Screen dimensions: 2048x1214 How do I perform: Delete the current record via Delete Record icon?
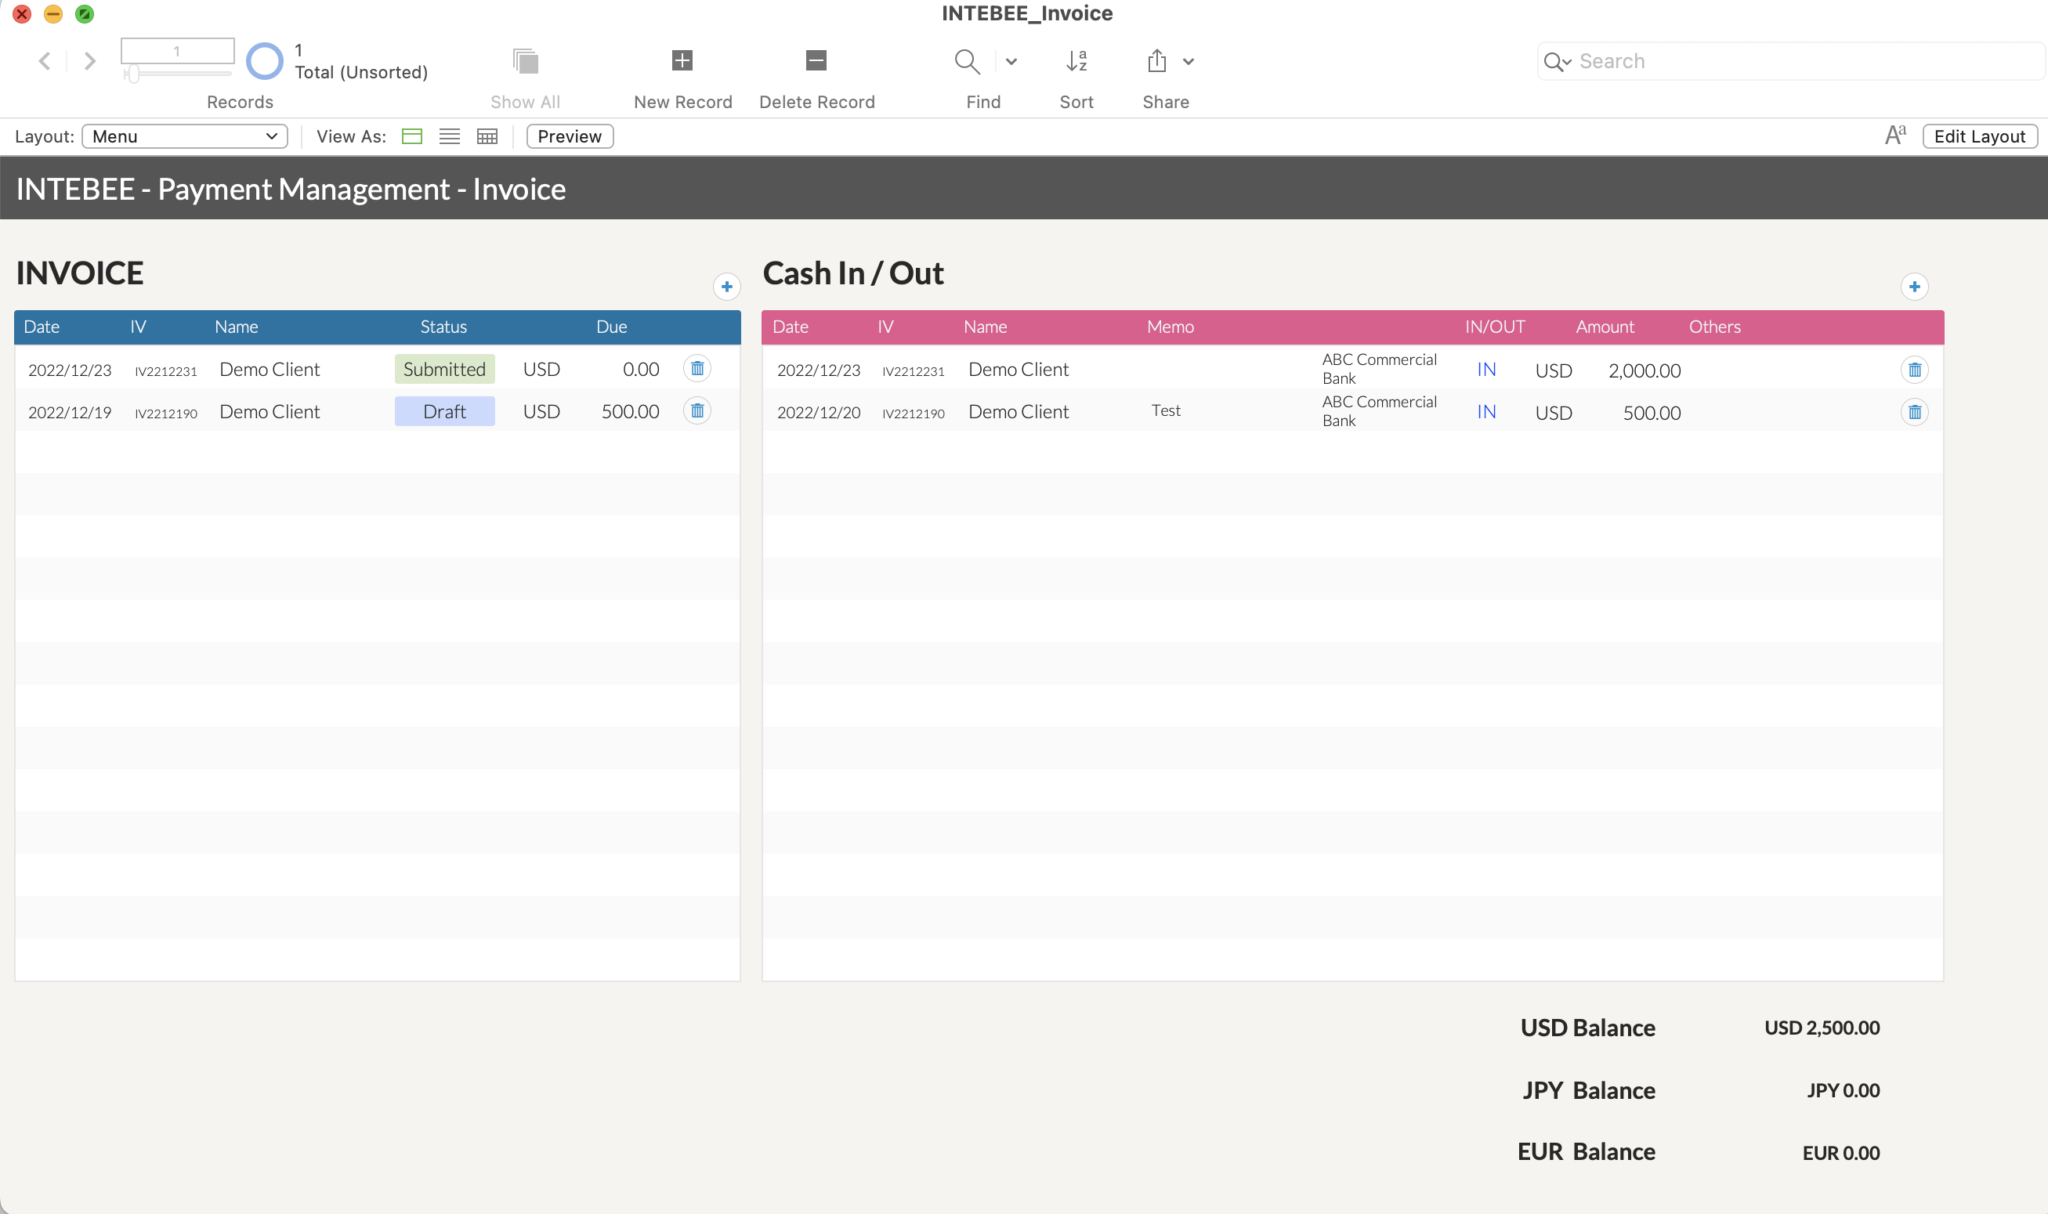click(x=815, y=60)
